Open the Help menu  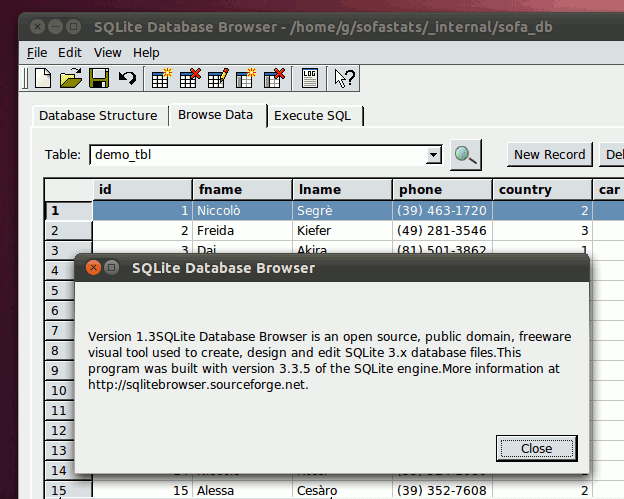click(x=146, y=53)
